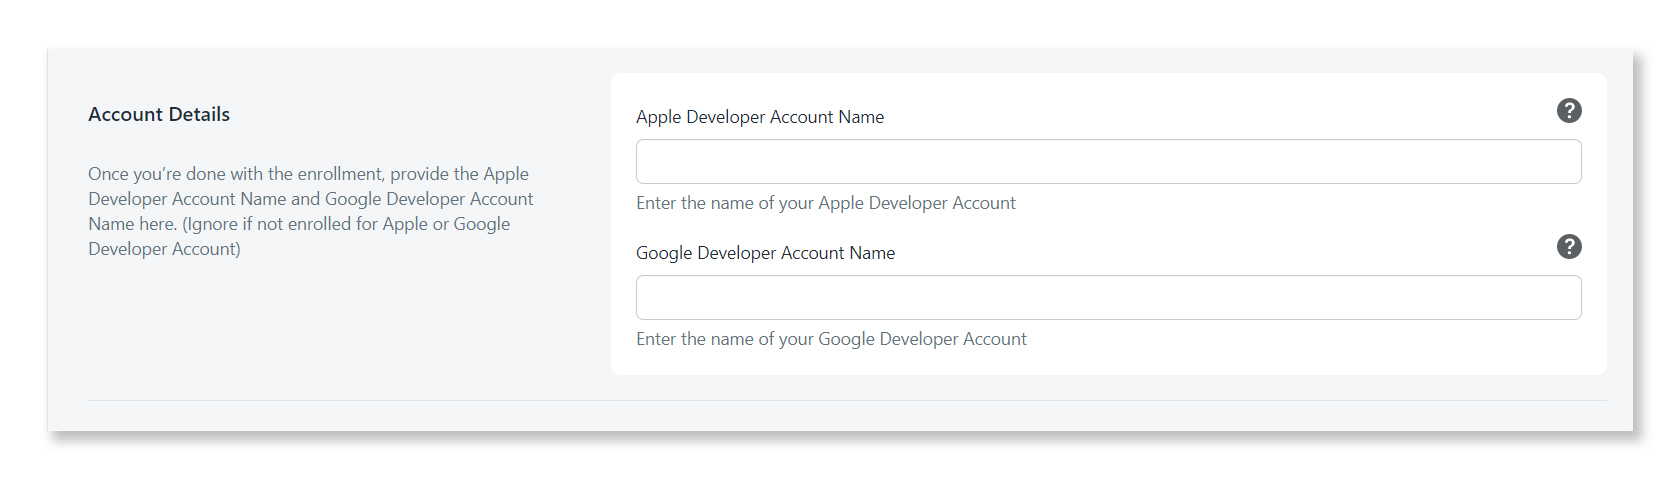Click the 'Account Details' section heading

[x=159, y=114]
